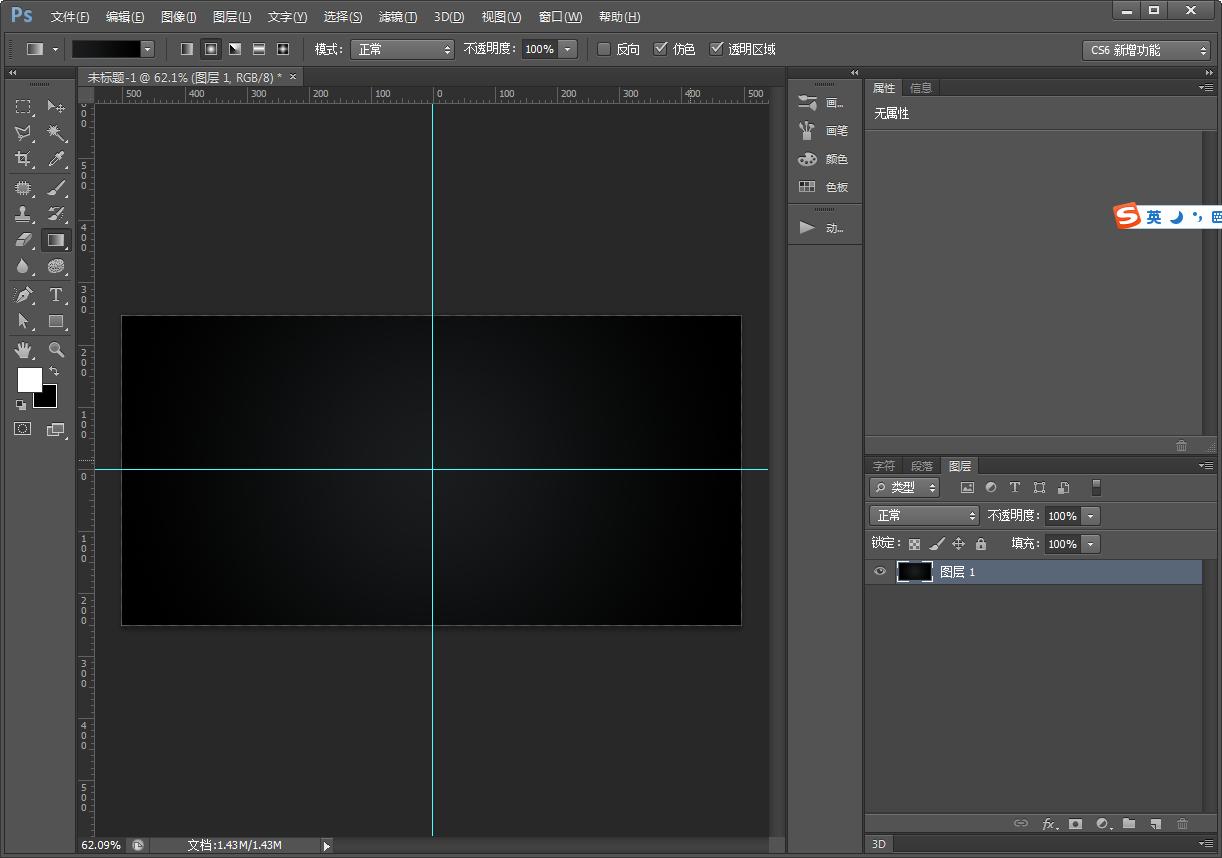
Task: Select the Crop tool
Action: 23,159
